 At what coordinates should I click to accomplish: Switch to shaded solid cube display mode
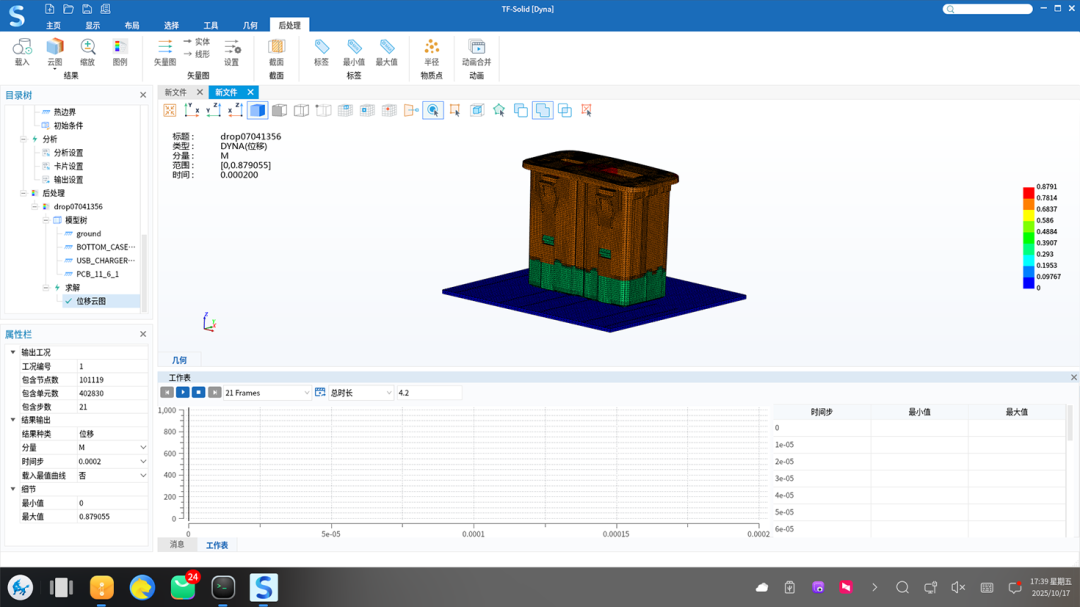pos(257,110)
